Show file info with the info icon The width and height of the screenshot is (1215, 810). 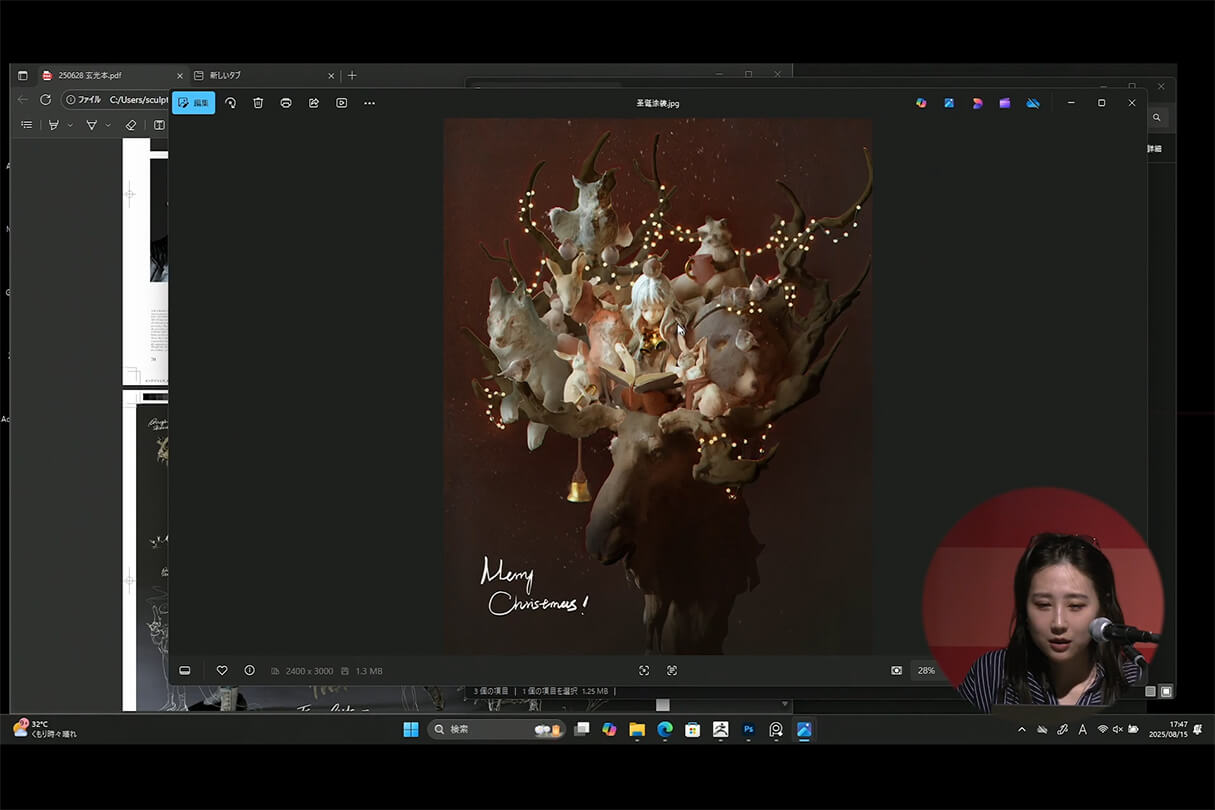(x=249, y=670)
